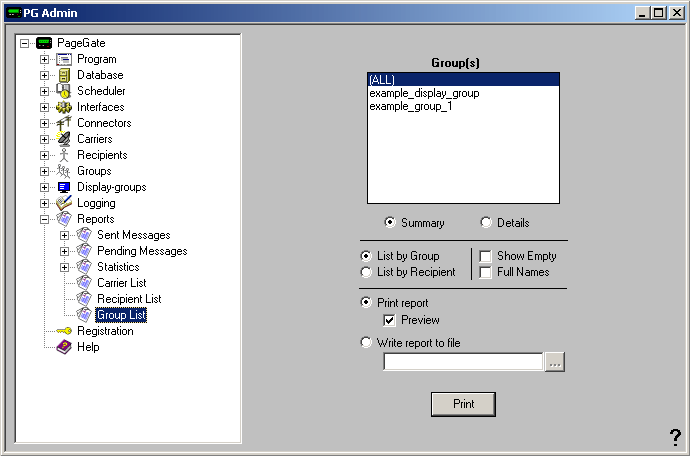Click the Carriers satellite dish icon
The image size is (690, 456).
[x=64, y=139]
